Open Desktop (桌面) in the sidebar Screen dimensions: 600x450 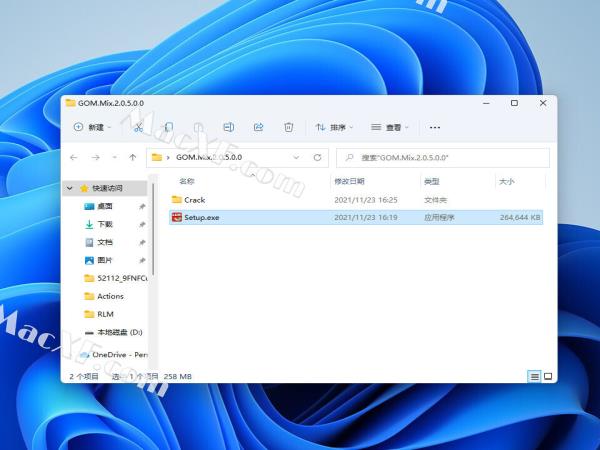104,206
